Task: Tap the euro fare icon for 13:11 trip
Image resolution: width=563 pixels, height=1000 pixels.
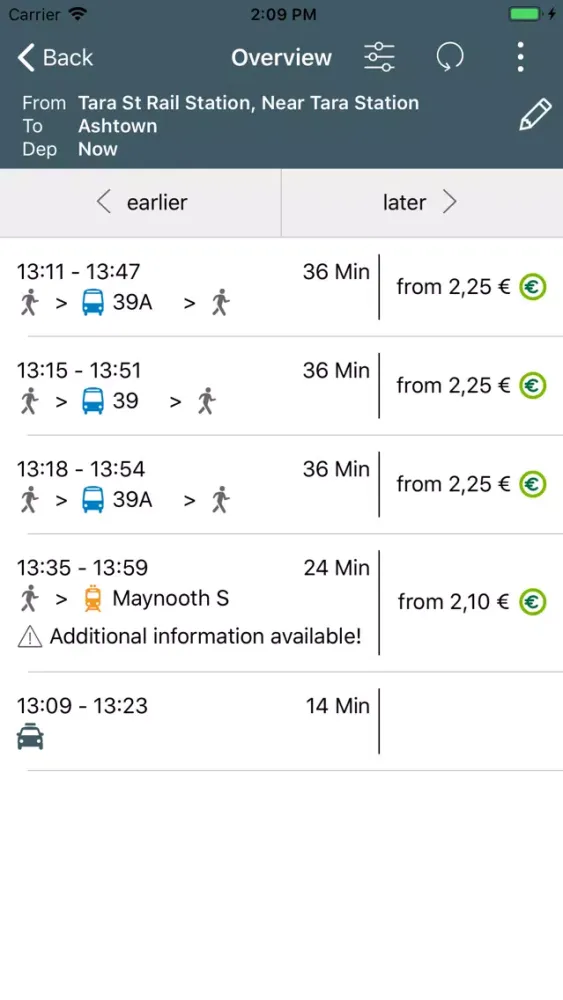Action: click(532, 287)
